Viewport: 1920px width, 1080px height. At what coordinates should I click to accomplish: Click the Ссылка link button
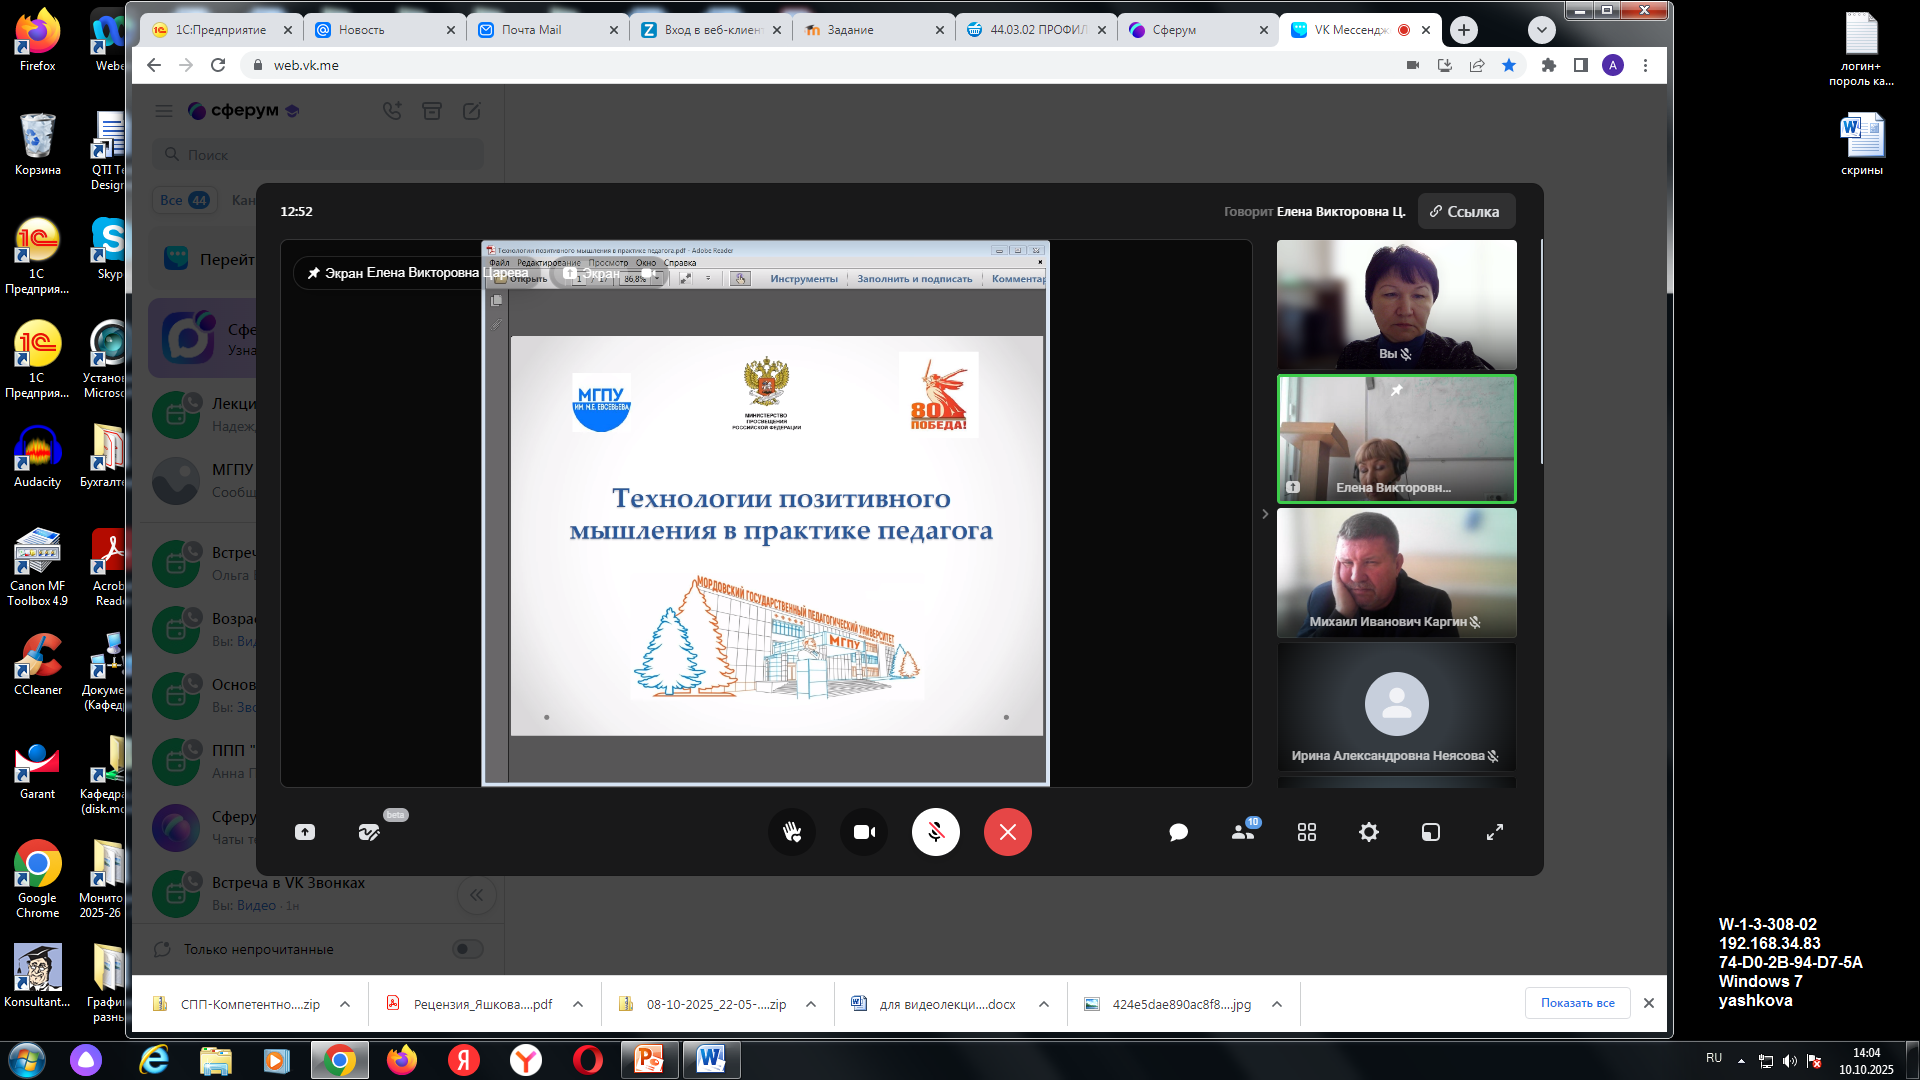1465,211
